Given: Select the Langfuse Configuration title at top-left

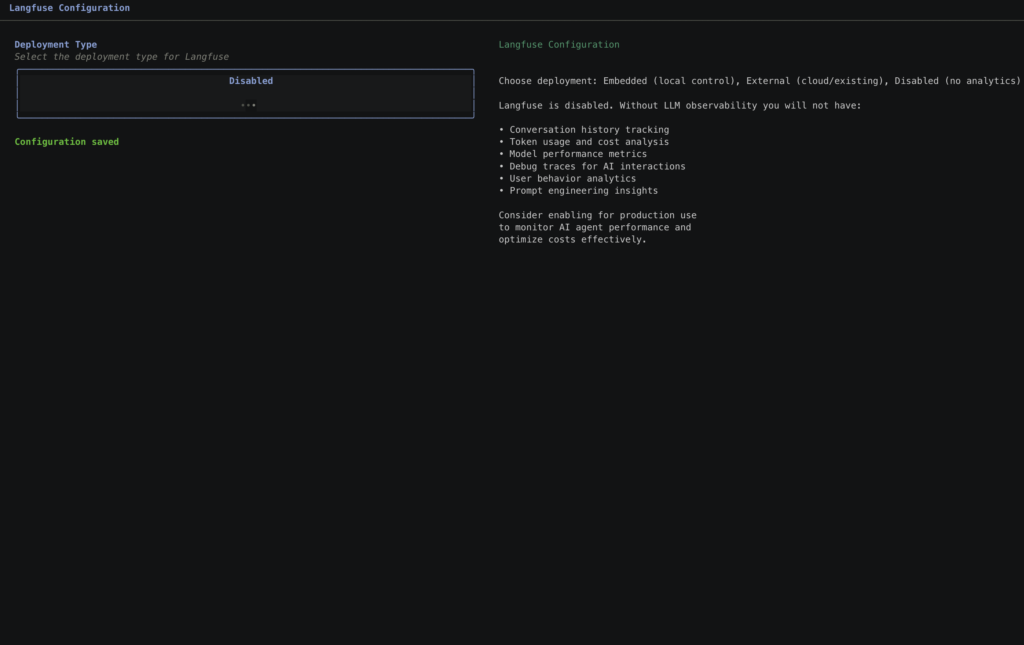Looking at the screenshot, I should [69, 8].
